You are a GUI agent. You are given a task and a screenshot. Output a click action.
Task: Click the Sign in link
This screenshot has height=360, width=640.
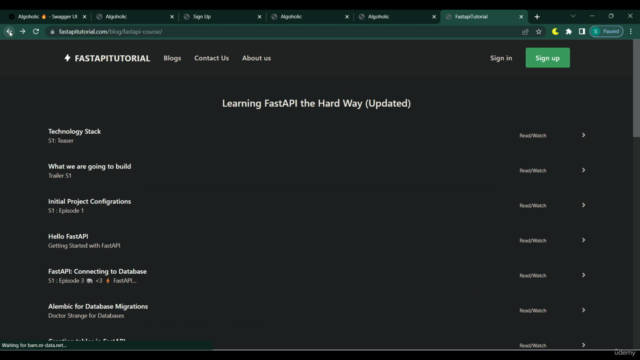point(501,58)
